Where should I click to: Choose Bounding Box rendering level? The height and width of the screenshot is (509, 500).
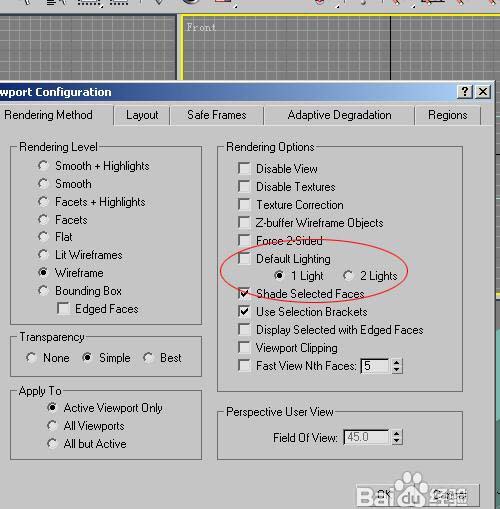[x=43, y=291]
